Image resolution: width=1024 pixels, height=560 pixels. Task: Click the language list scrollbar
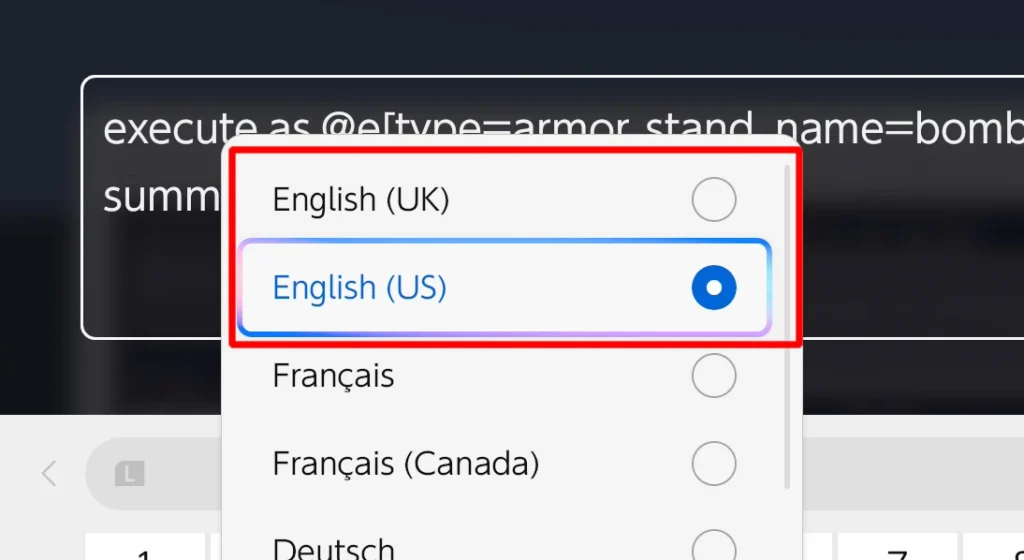tap(788, 330)
